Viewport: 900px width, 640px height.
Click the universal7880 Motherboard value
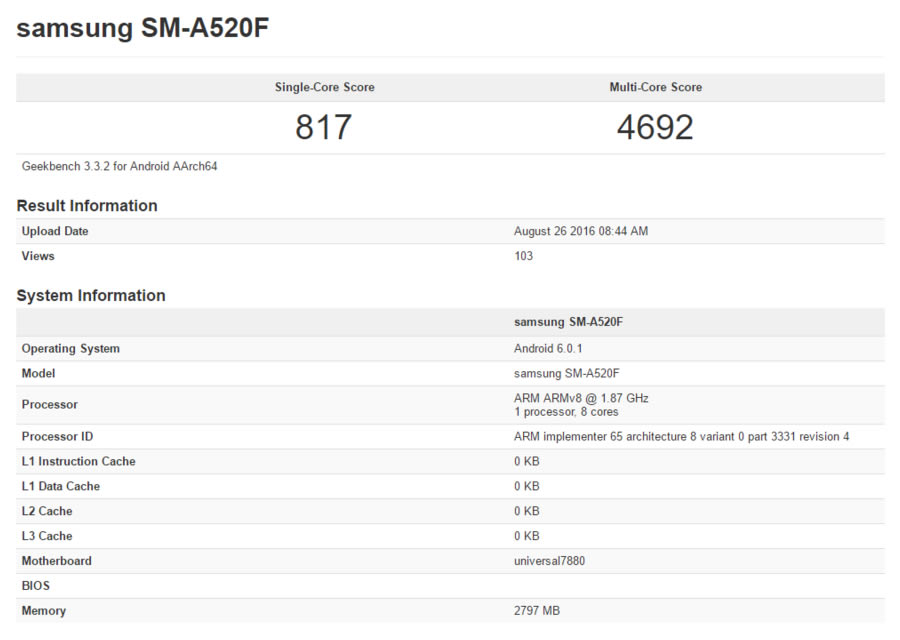point(551,561)
